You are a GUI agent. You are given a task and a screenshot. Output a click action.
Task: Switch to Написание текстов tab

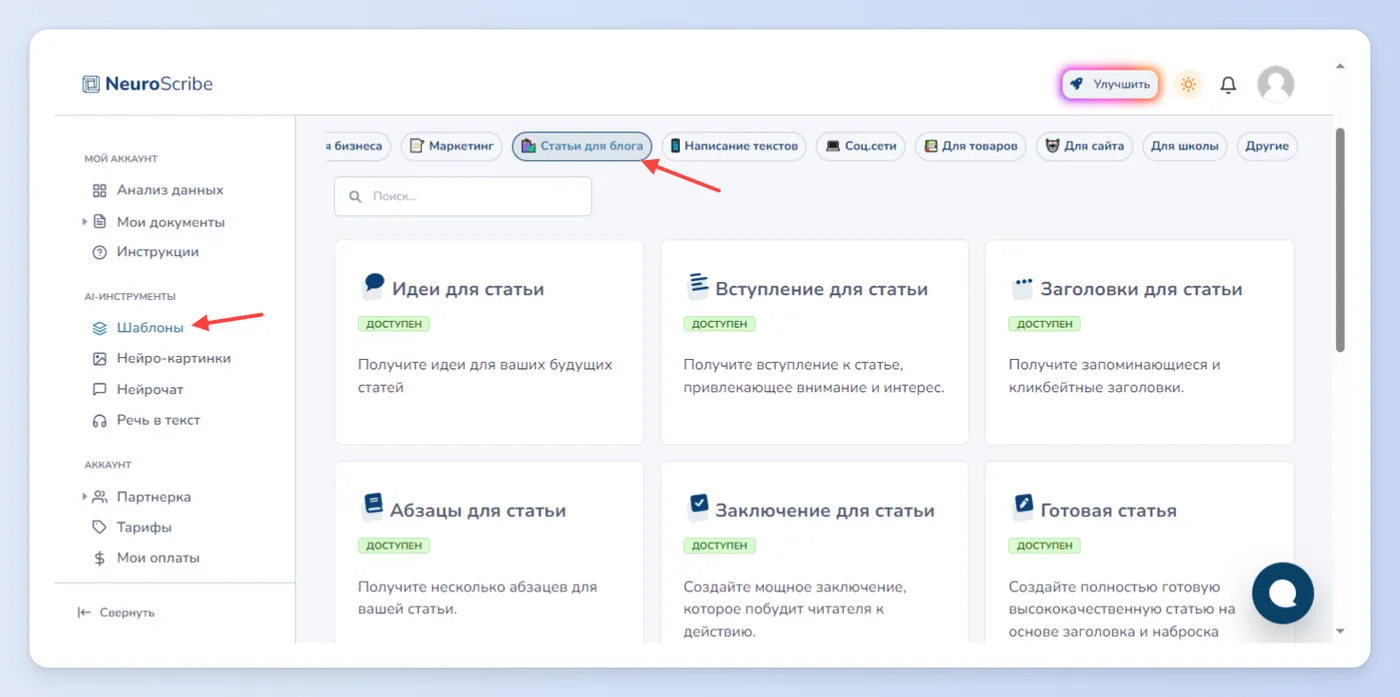point(734,146)
